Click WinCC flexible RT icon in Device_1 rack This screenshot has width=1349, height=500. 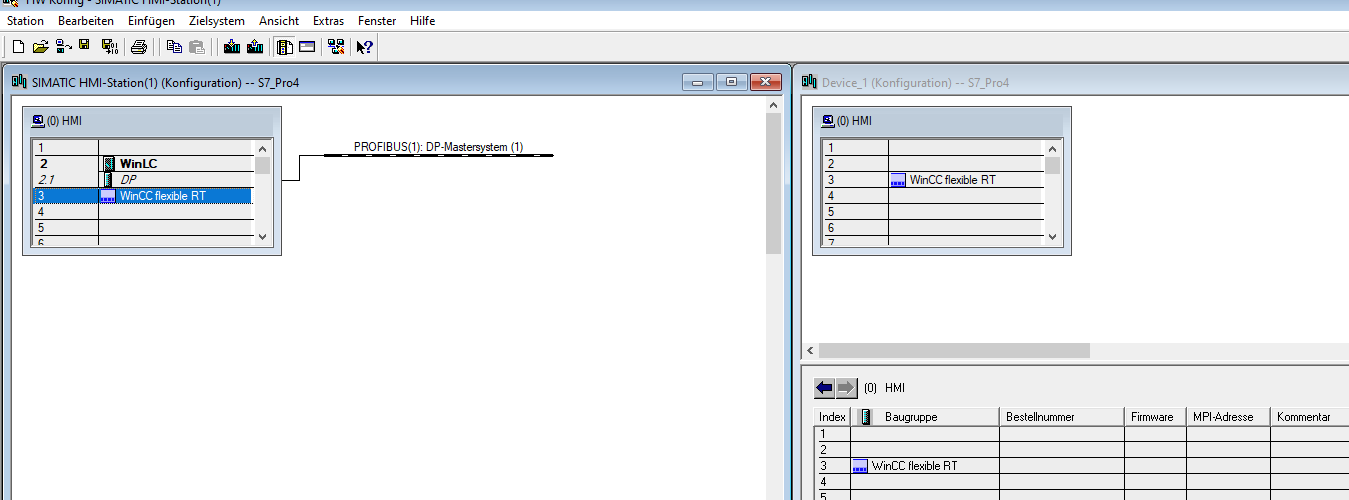898,180
